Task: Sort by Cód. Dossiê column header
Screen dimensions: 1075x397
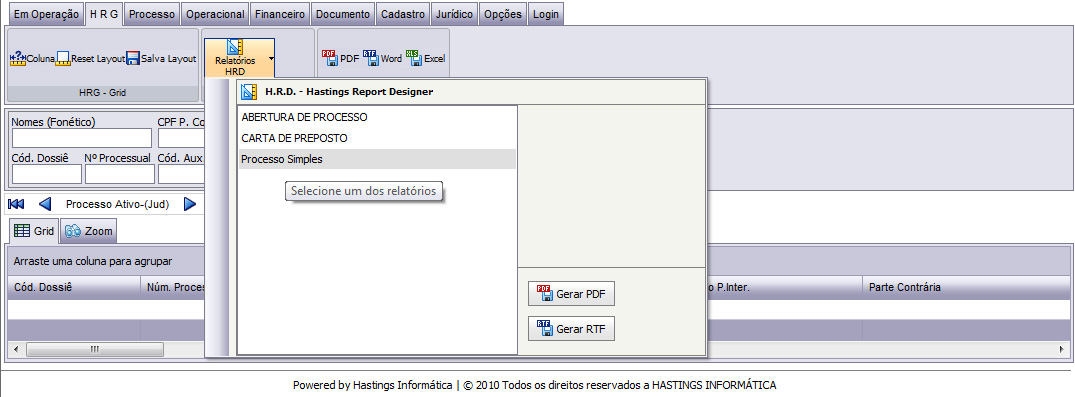Action: pyautogui.click(x=74, y=287)
